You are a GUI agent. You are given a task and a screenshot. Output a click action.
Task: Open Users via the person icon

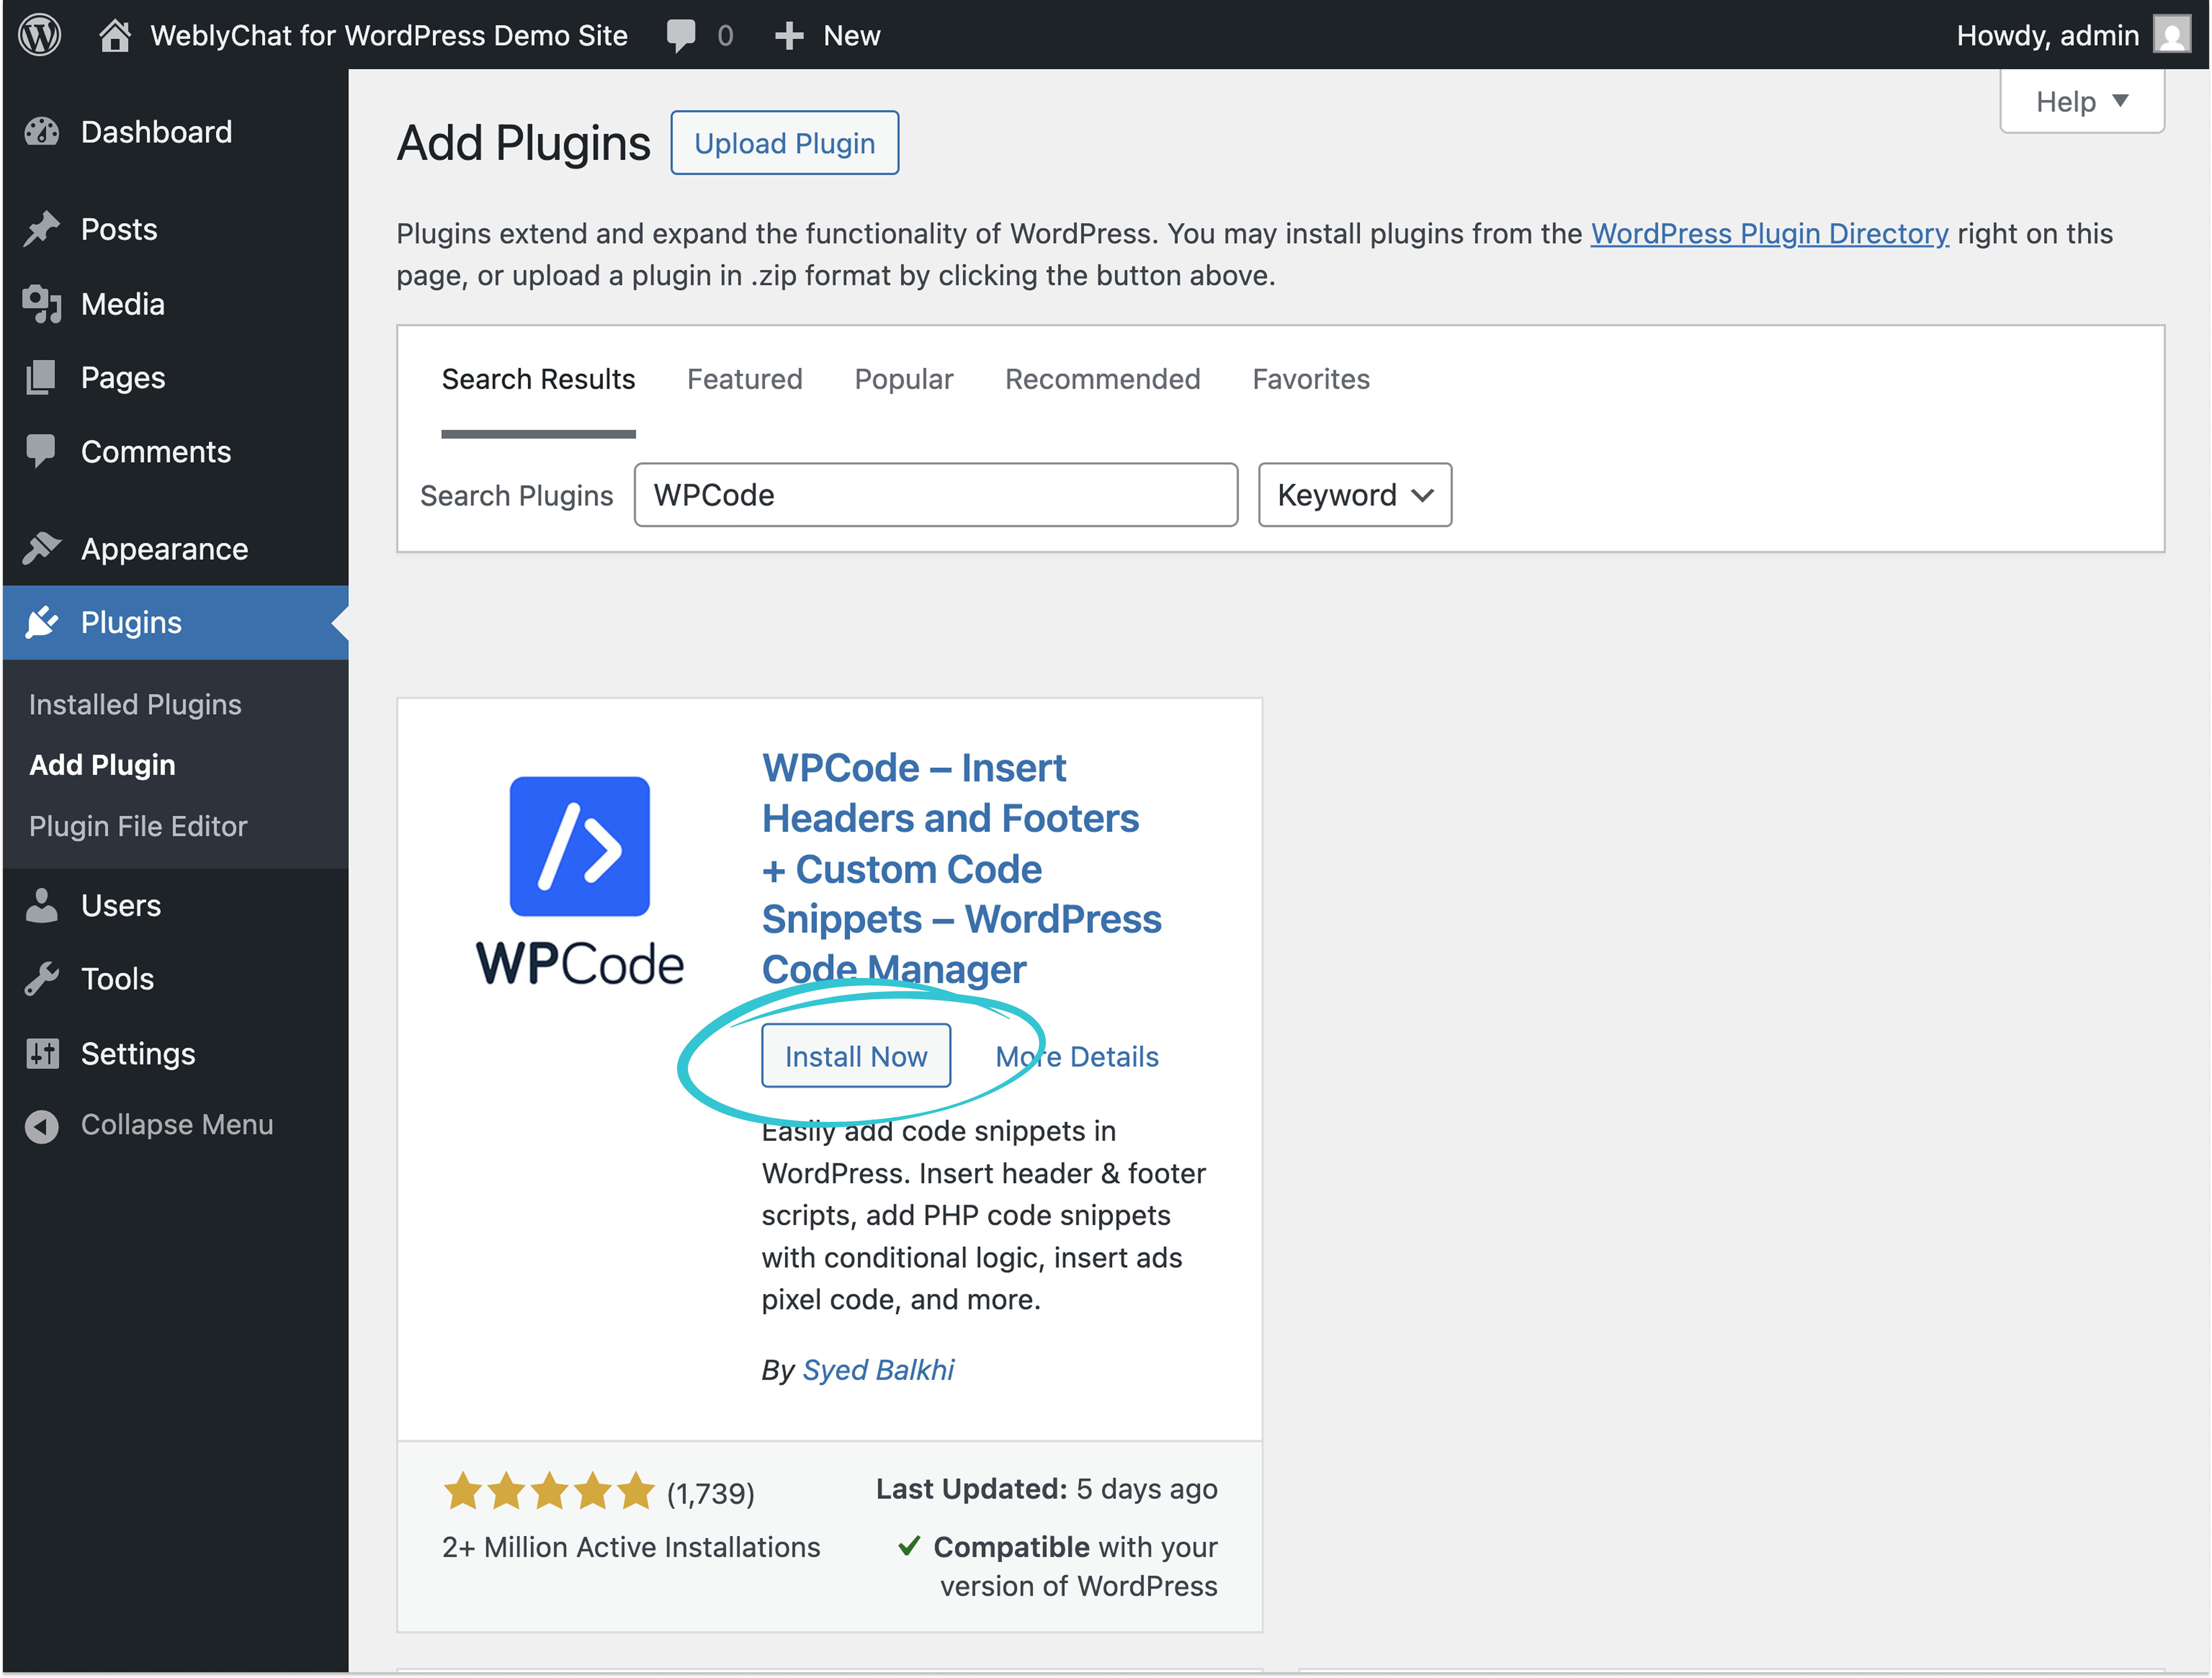(x=42, y=905)
